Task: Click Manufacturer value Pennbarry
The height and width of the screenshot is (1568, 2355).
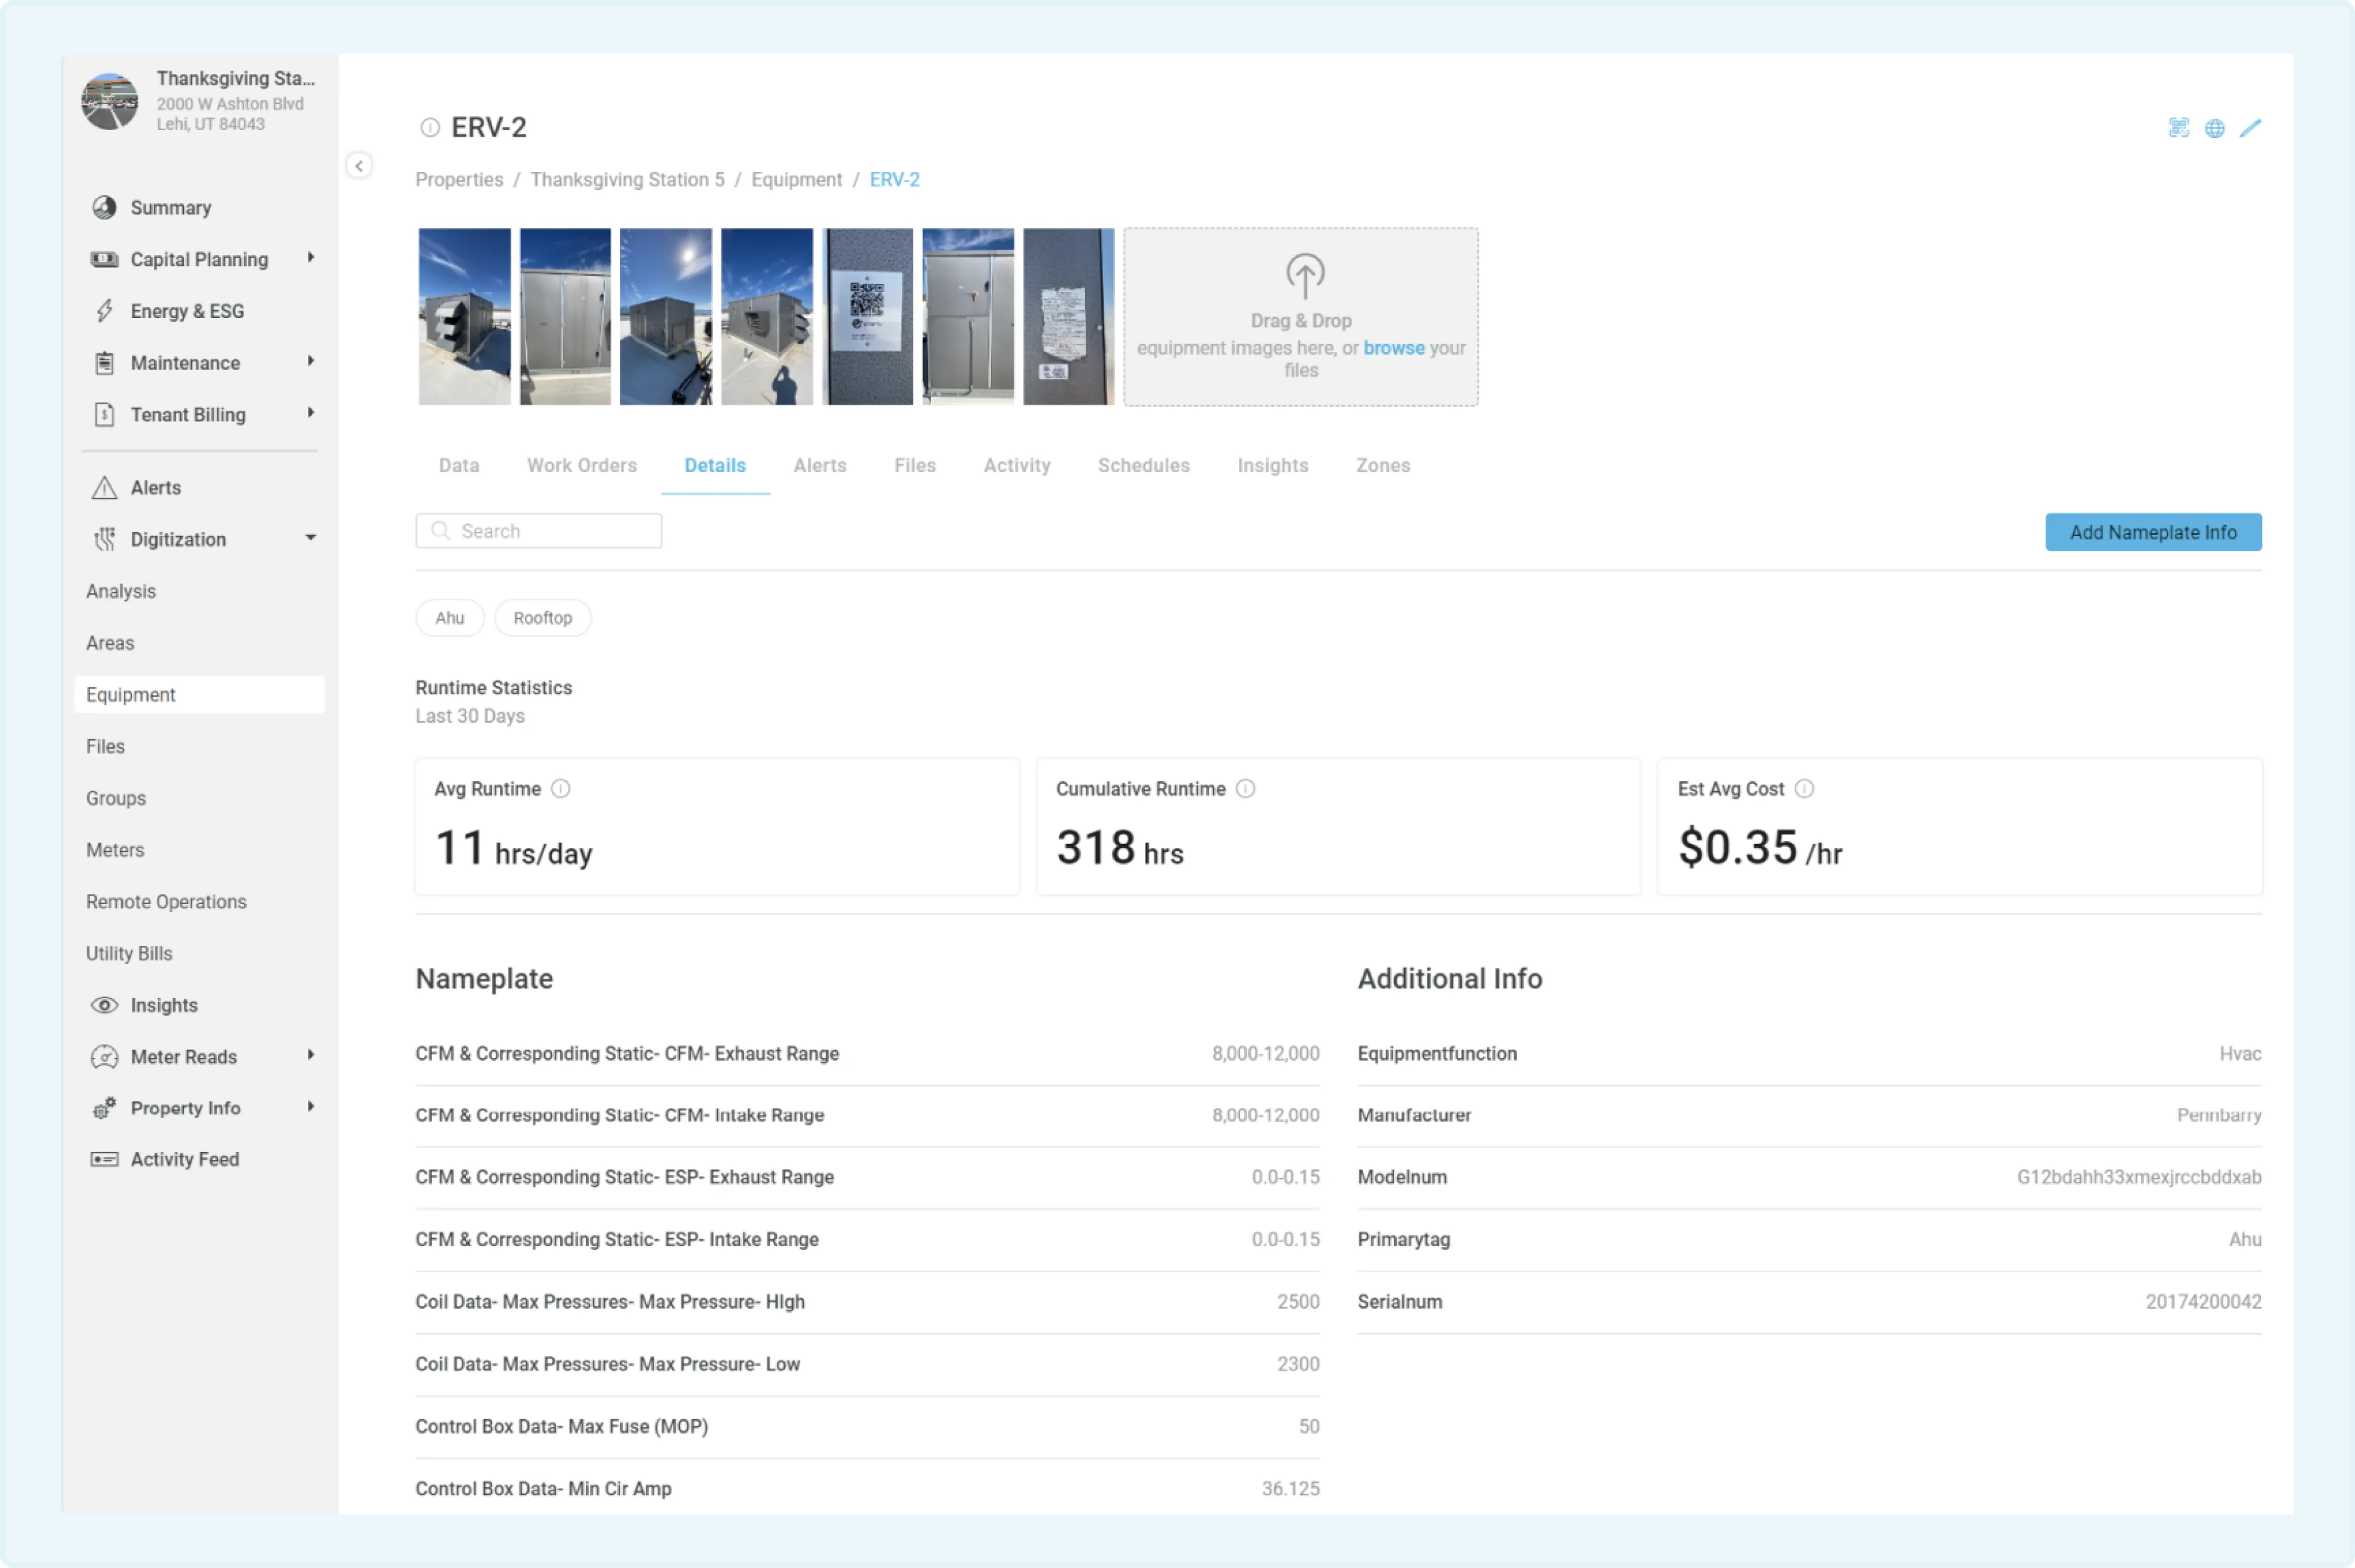Action: [2219, 1115]
